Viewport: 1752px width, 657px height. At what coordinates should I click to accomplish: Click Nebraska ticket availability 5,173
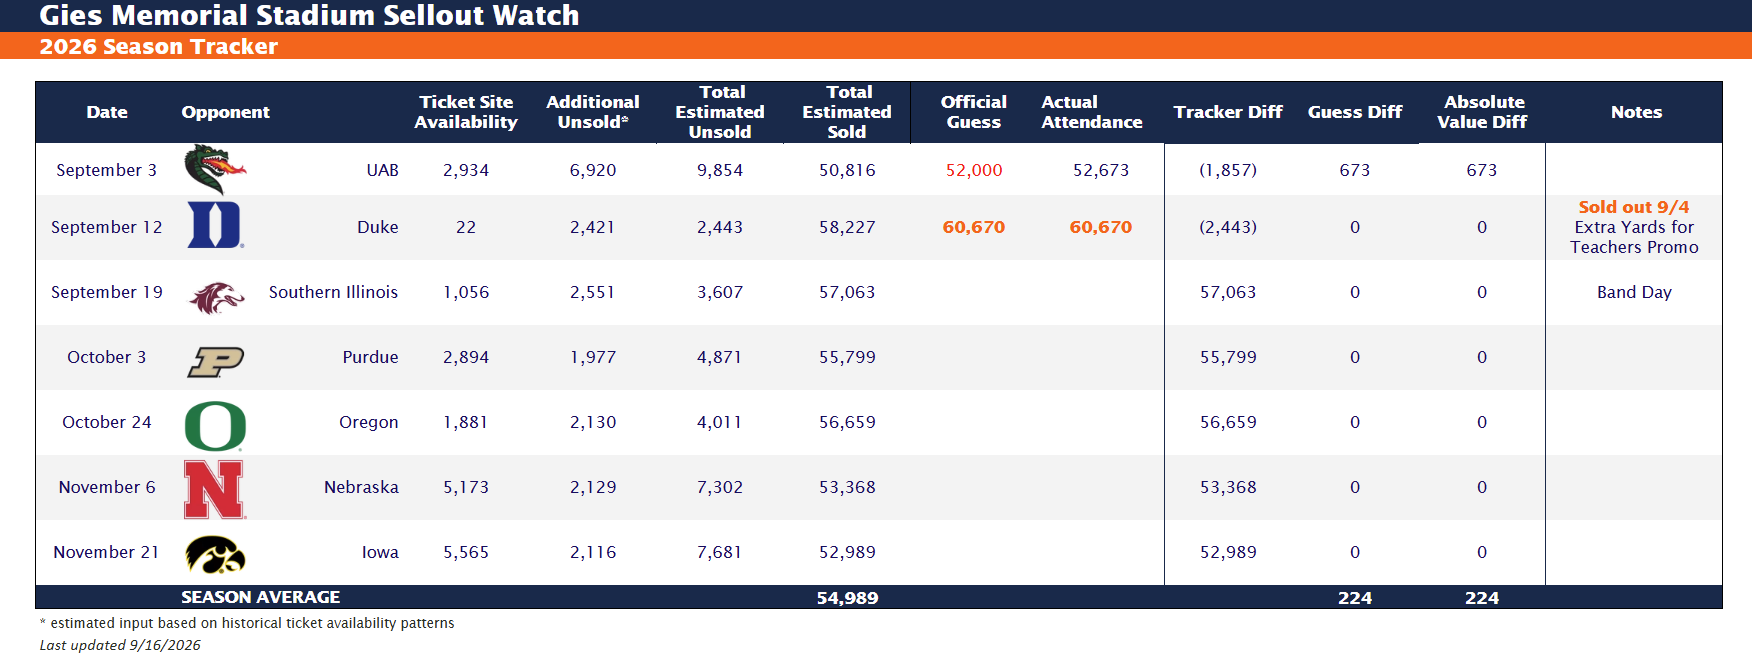tap(466, 487)
